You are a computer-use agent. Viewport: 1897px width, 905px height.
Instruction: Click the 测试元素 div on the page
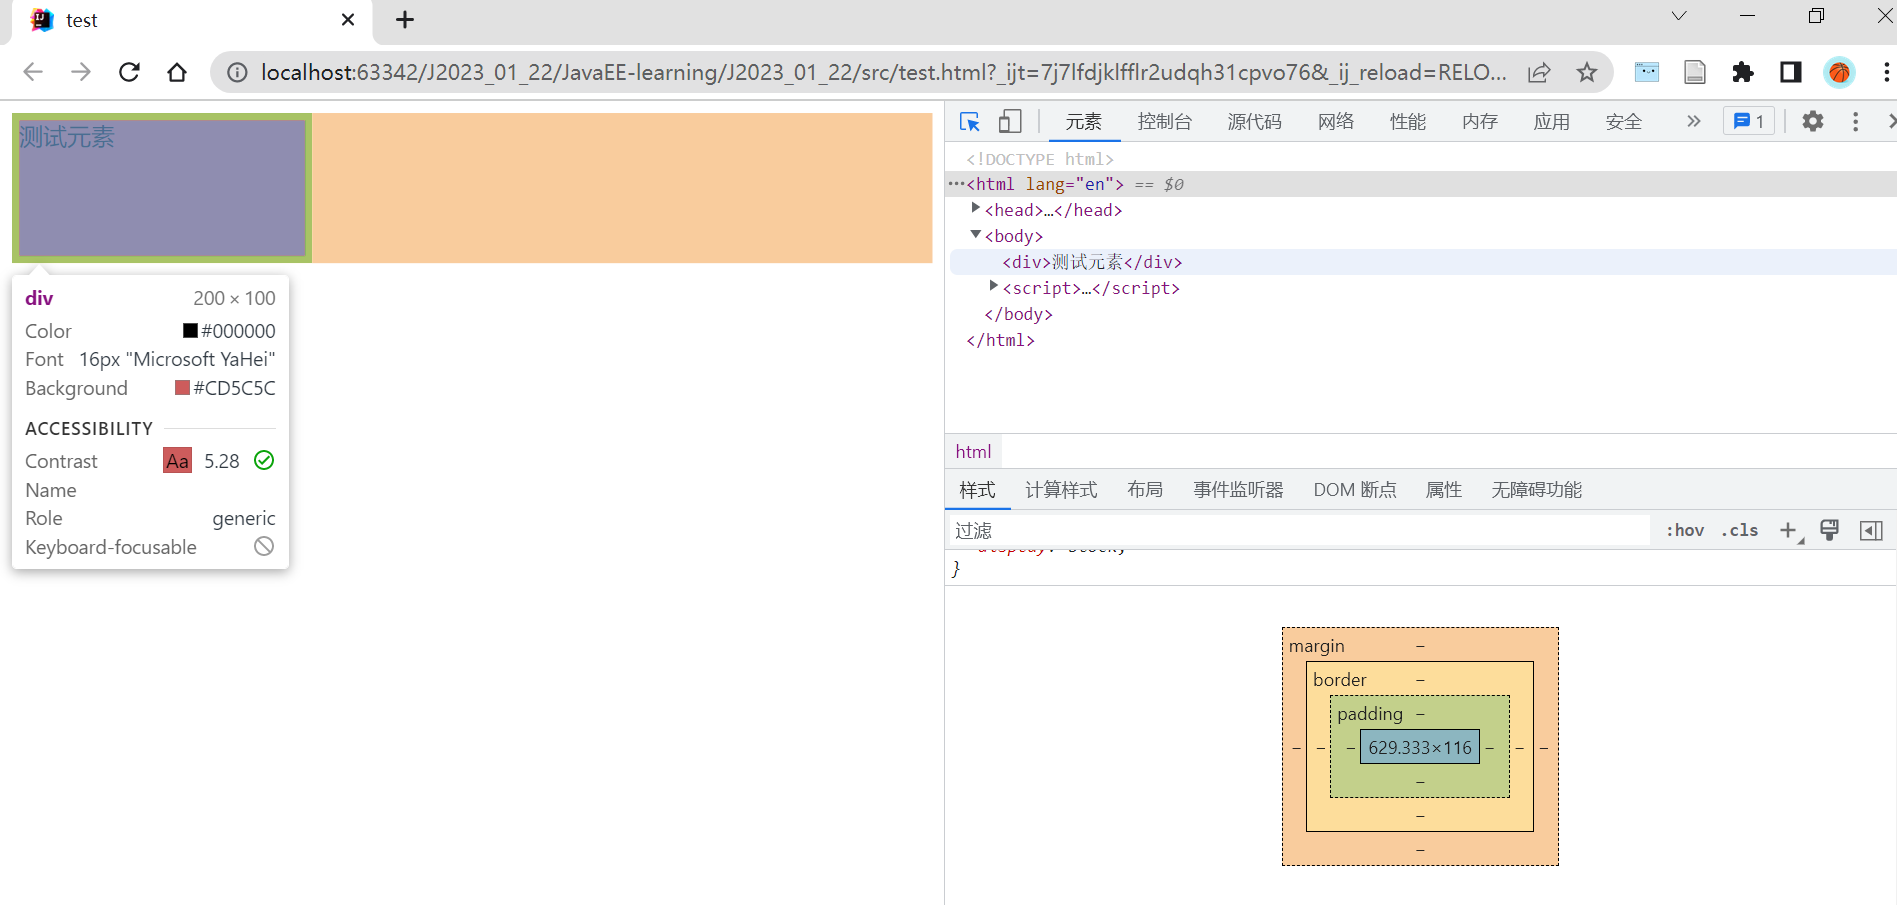162,188
